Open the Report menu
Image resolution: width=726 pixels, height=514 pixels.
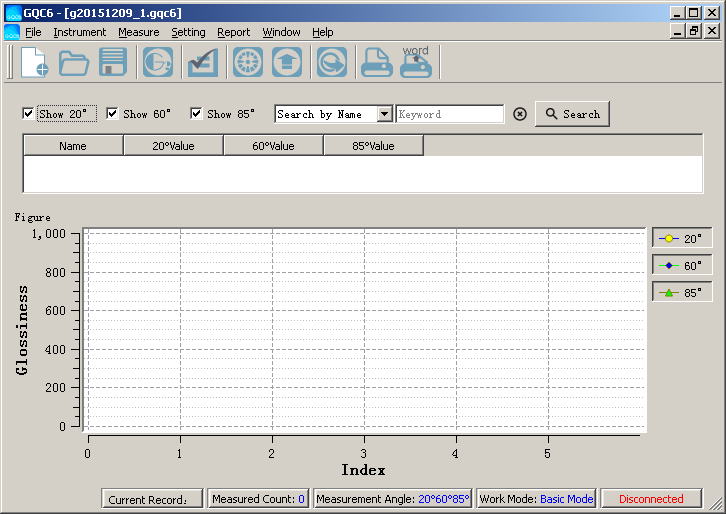tap(233, 32)
